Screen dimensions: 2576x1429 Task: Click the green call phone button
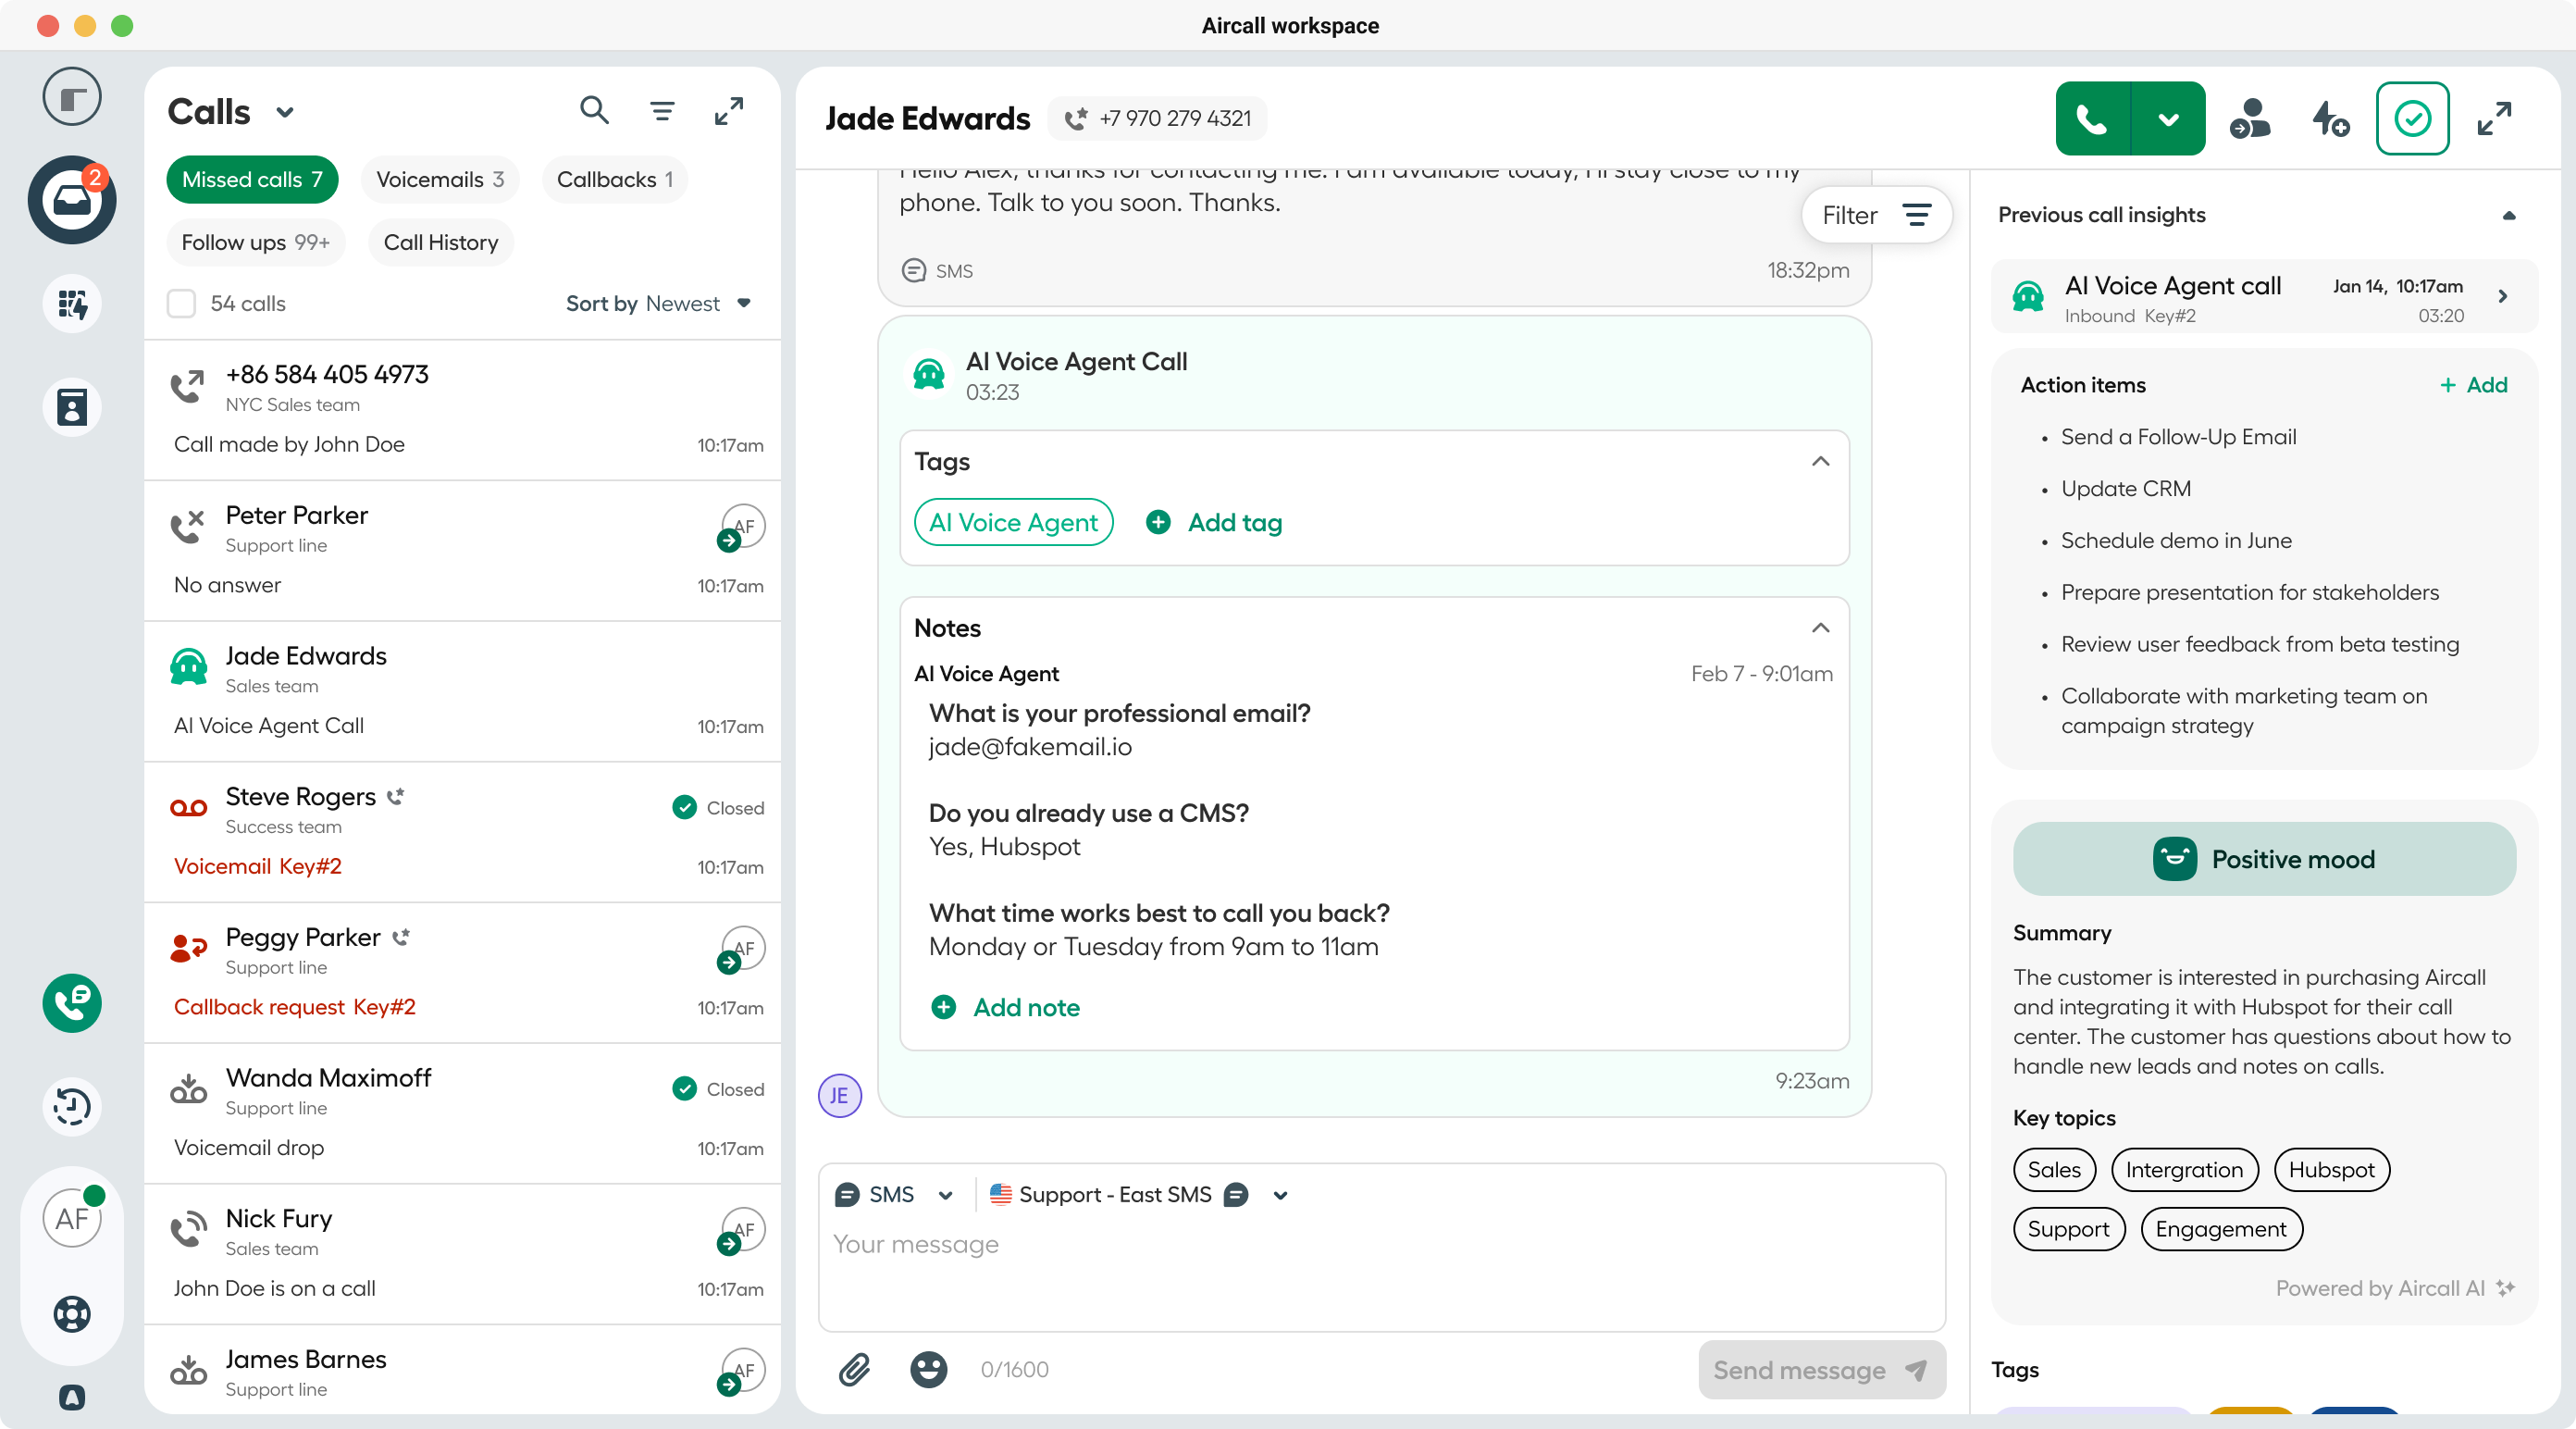[x=2092, y=119]
